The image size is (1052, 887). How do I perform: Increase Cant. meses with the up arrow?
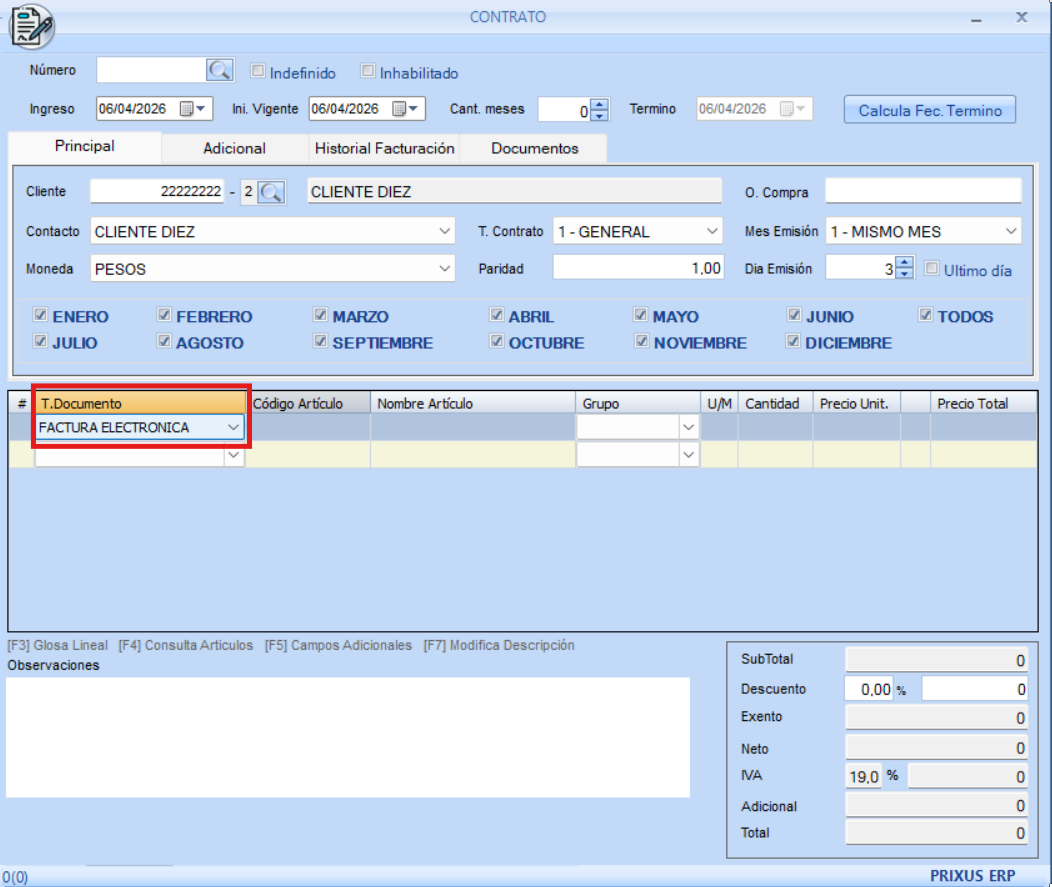[599, 104]
